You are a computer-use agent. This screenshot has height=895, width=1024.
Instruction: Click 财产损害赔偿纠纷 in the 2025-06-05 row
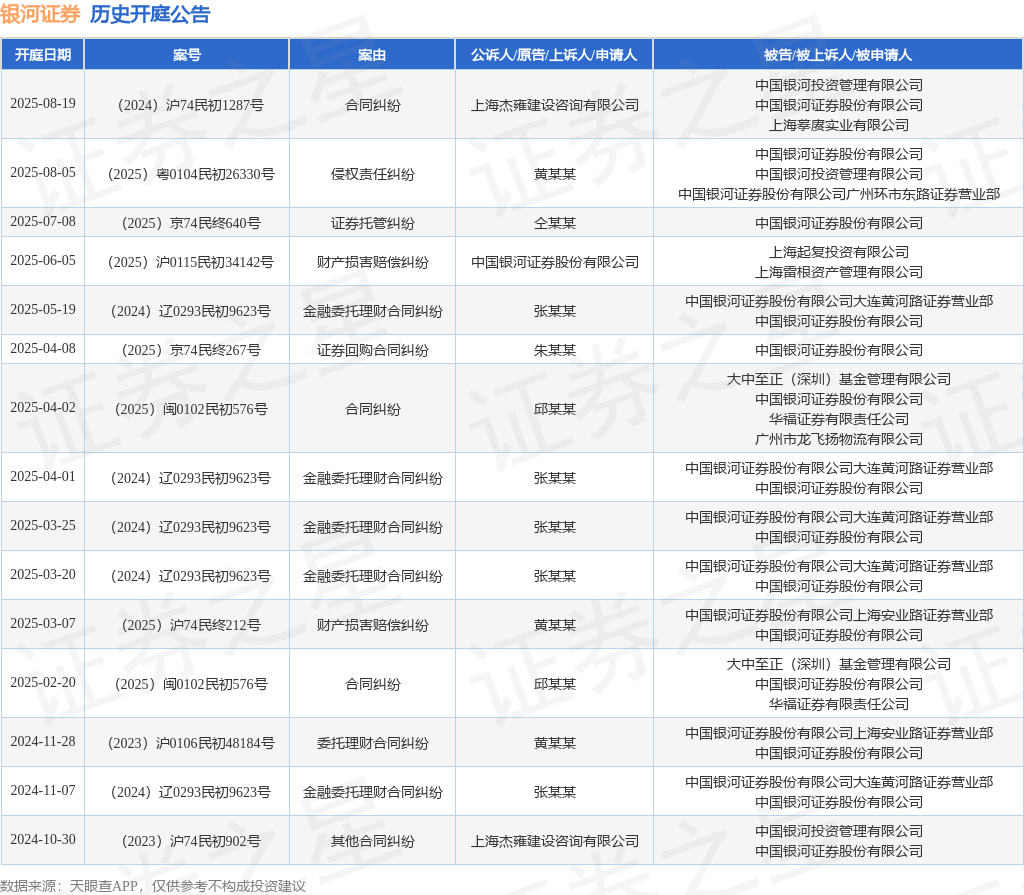[372, 263]
